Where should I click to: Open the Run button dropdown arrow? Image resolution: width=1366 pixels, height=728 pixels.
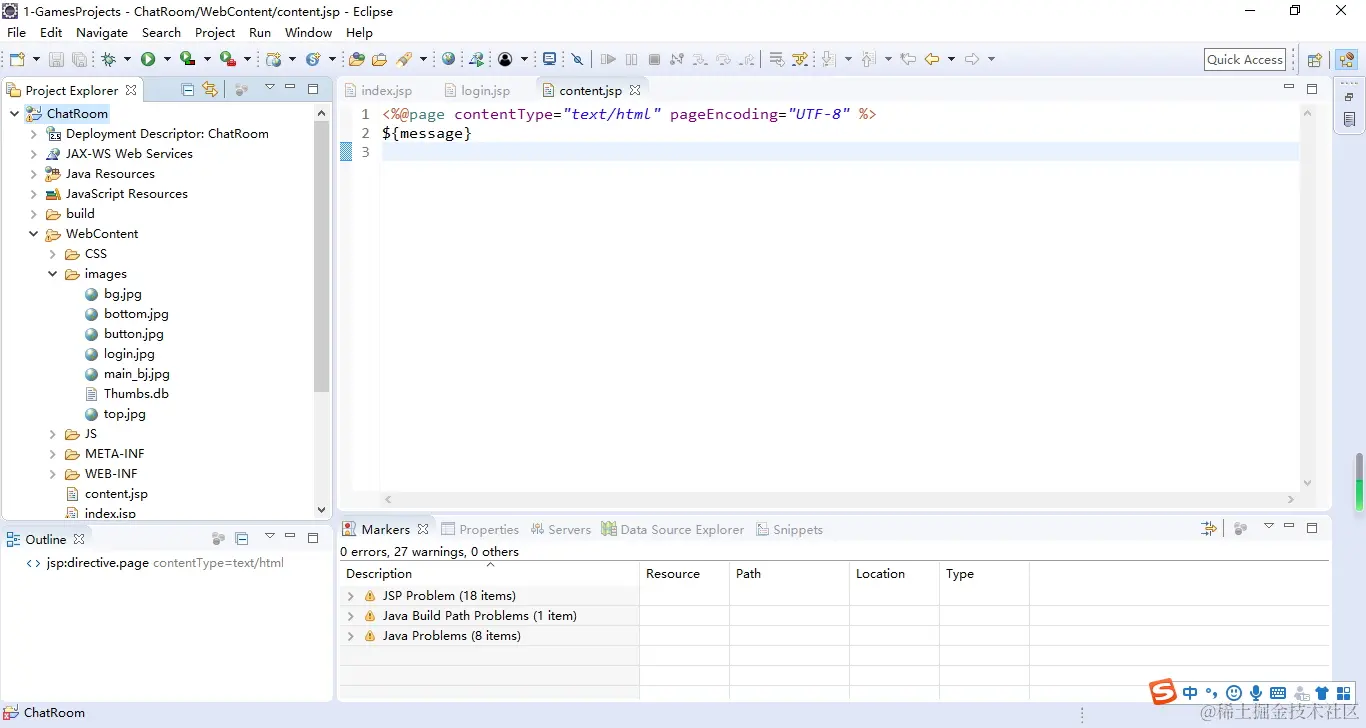tap(167, 59)
